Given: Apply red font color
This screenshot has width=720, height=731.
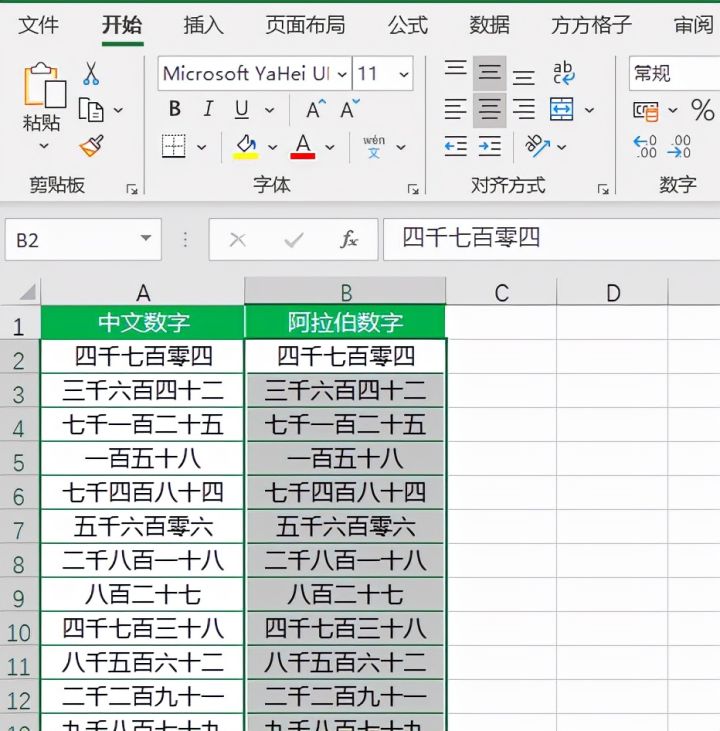Looking at the screenshot, I should click(303, 146).
